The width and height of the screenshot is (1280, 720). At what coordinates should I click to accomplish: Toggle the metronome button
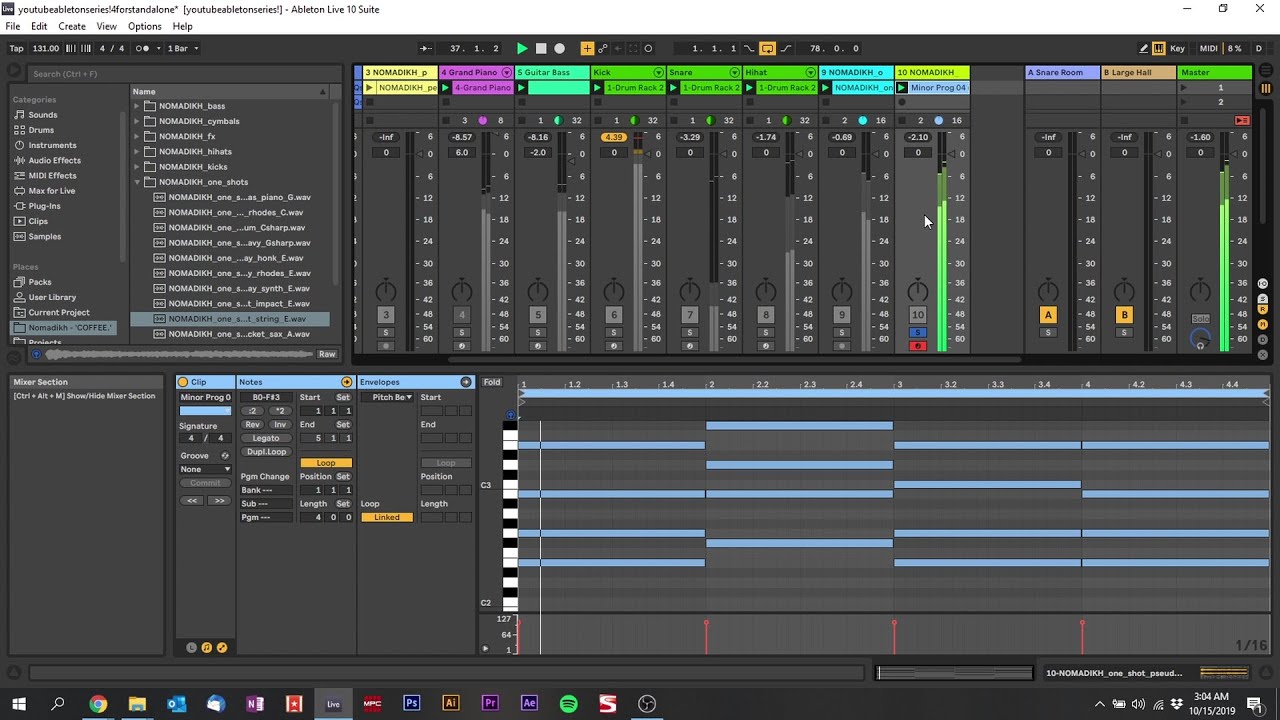pos(147,48)
